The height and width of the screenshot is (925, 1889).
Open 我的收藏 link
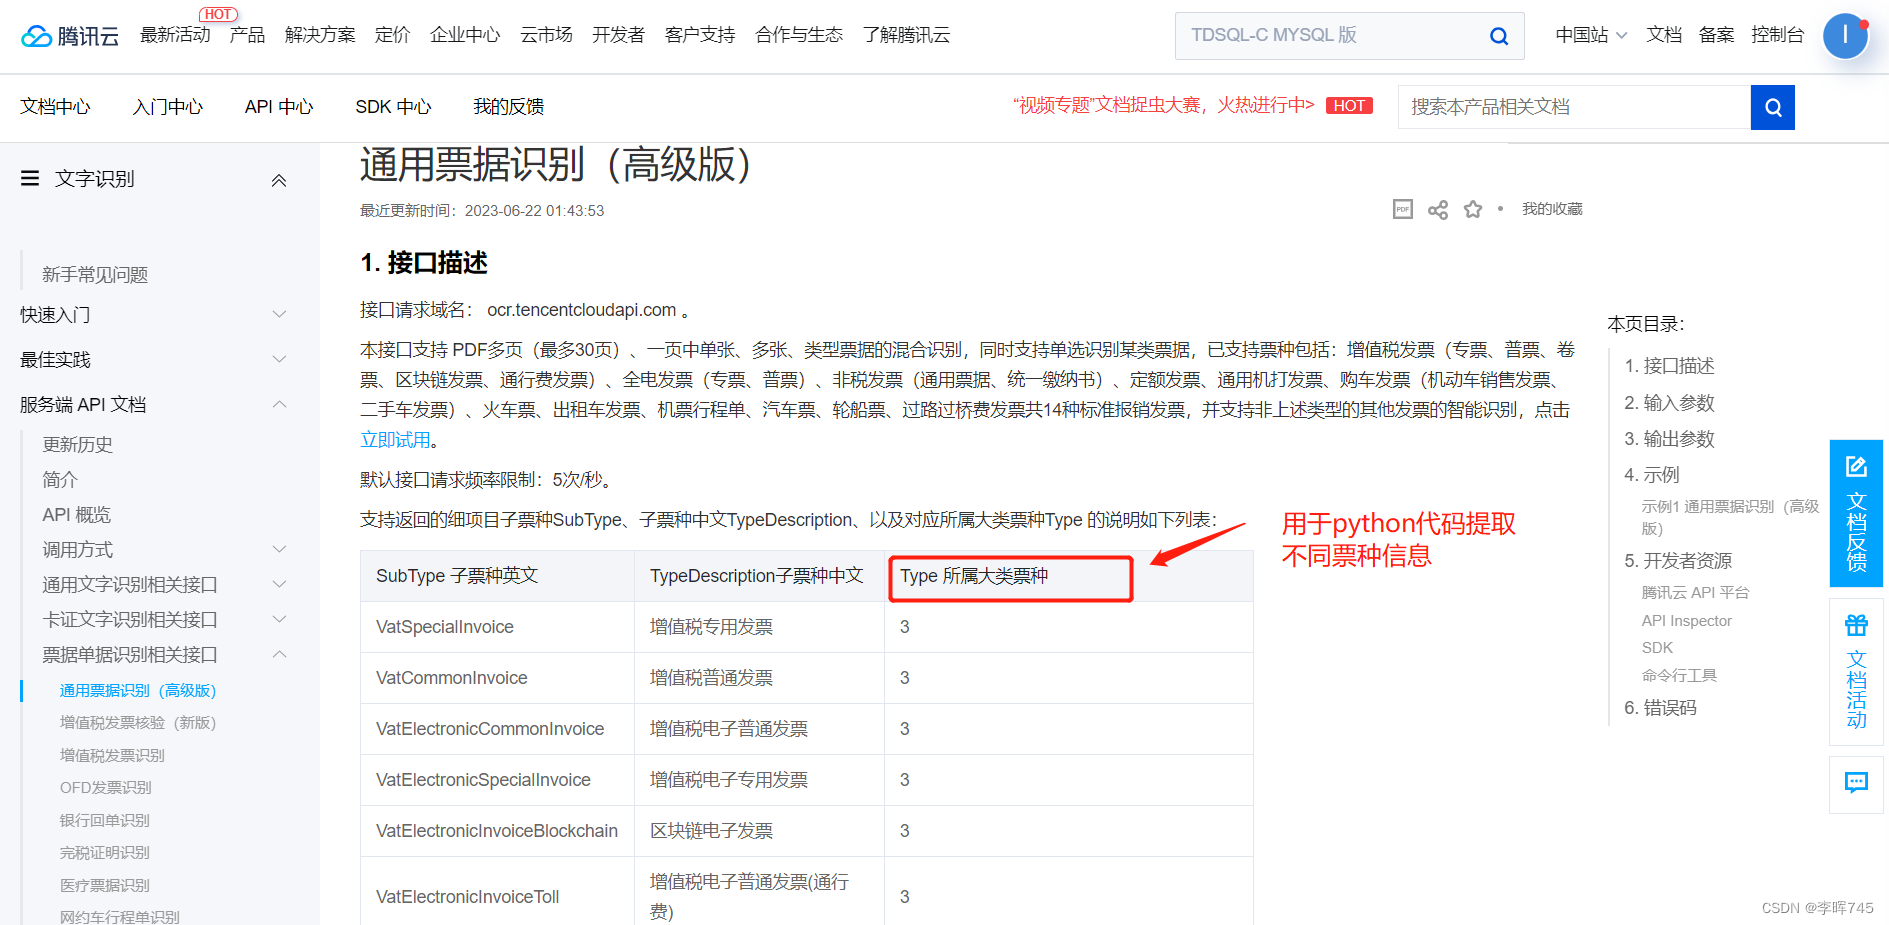(1552, 209)
